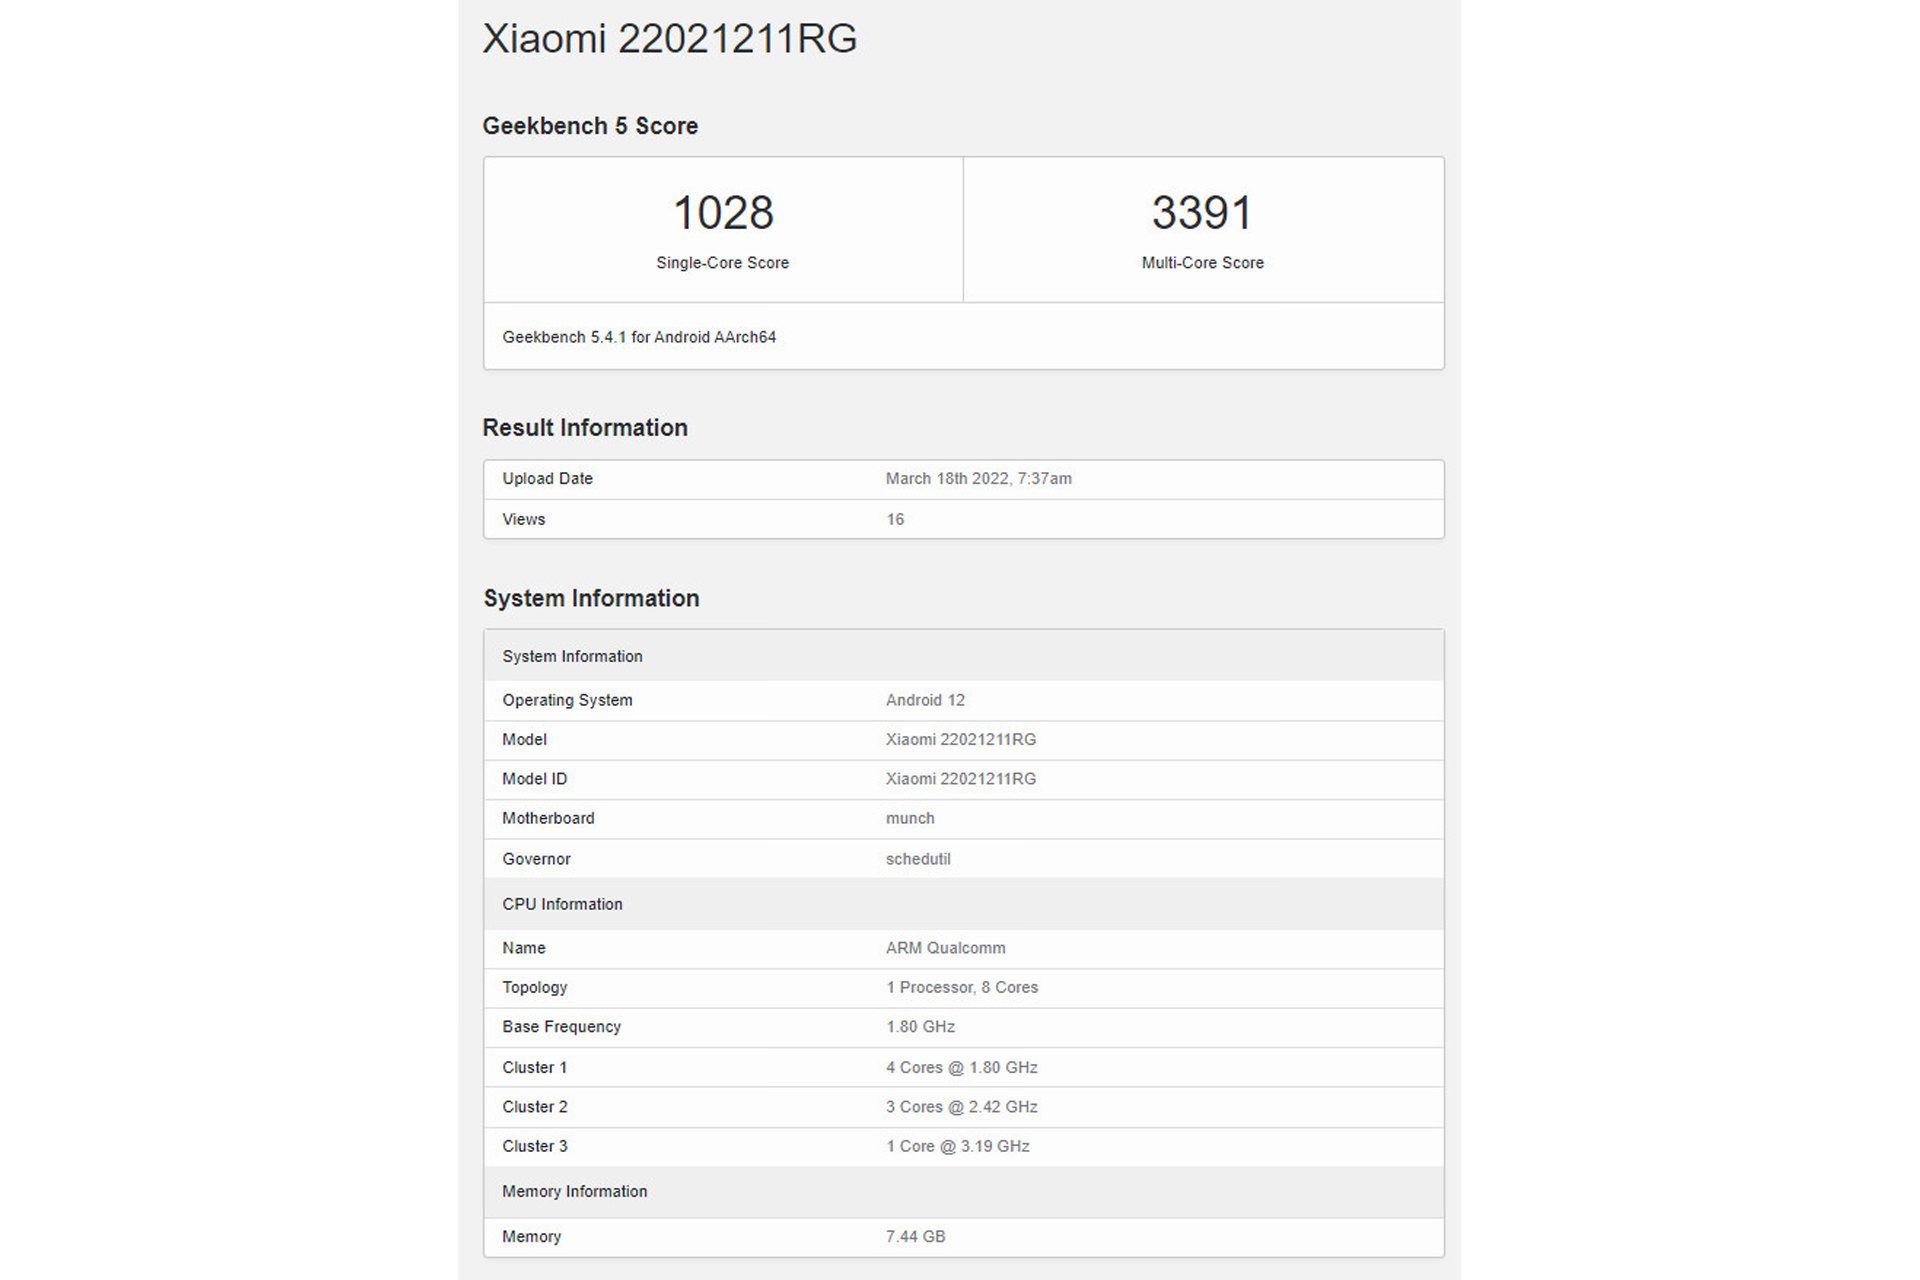The width and height of the screenshot is (1920, 1280).
Task: Click the Xiaomi 22021211RG page title
Action: [669, 39]
